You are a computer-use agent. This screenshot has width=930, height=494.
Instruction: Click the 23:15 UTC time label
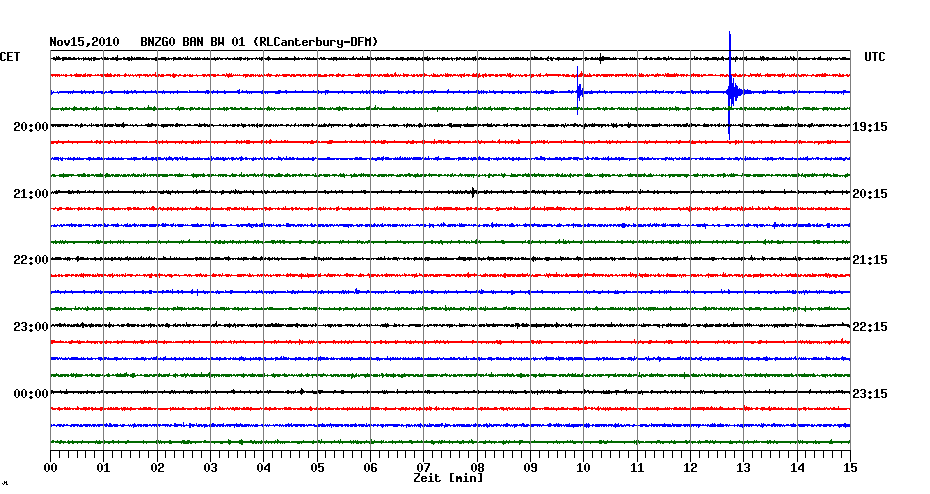[870, 394]
